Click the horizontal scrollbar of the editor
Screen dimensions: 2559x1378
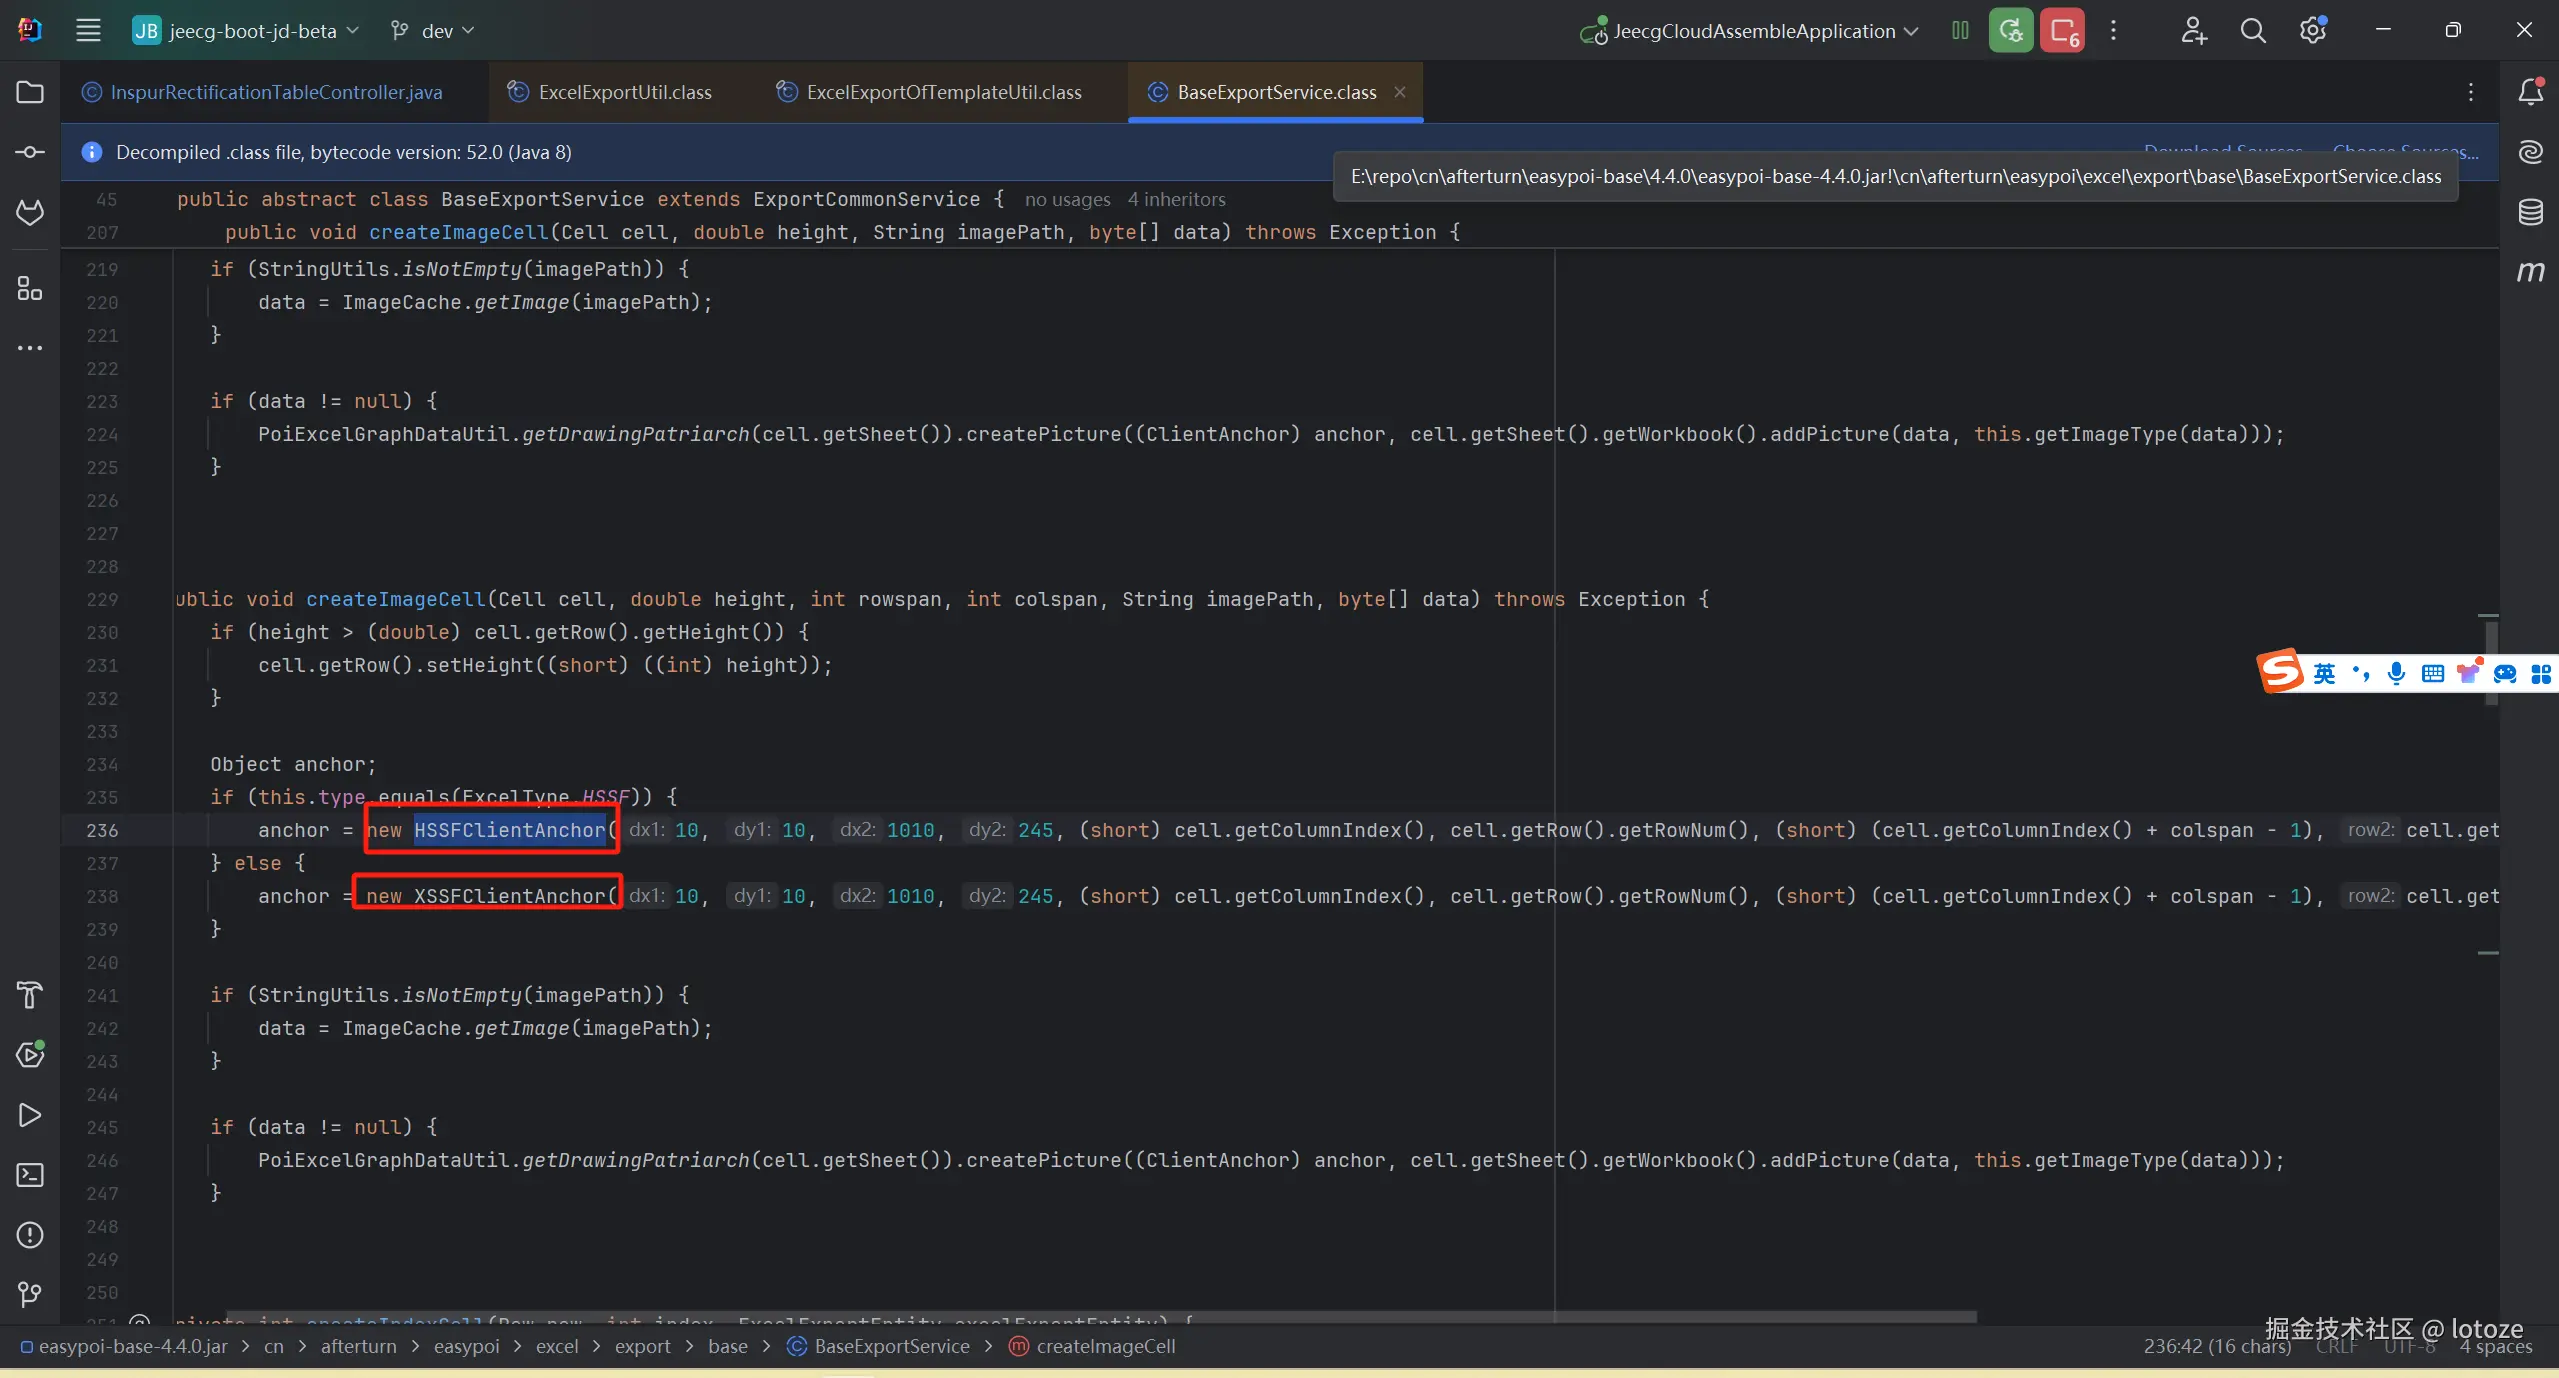click(1100, 1317)
